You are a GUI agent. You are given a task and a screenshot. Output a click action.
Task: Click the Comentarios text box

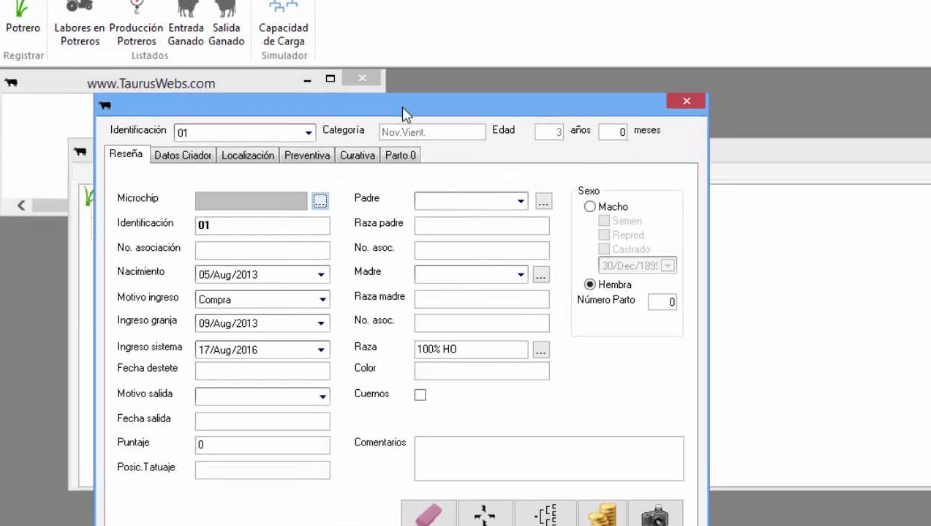click(549, 458)
